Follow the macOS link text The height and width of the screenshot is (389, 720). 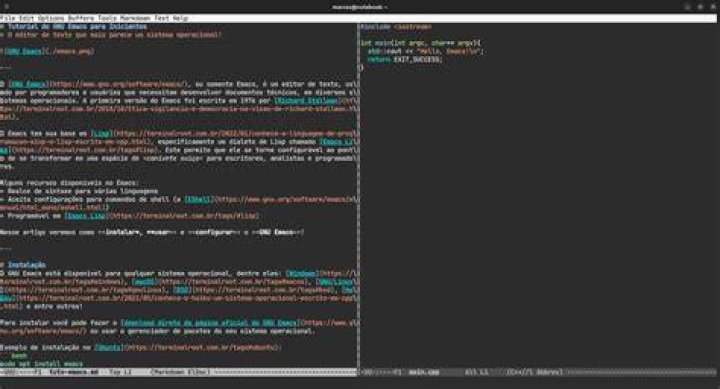(144, 282)
